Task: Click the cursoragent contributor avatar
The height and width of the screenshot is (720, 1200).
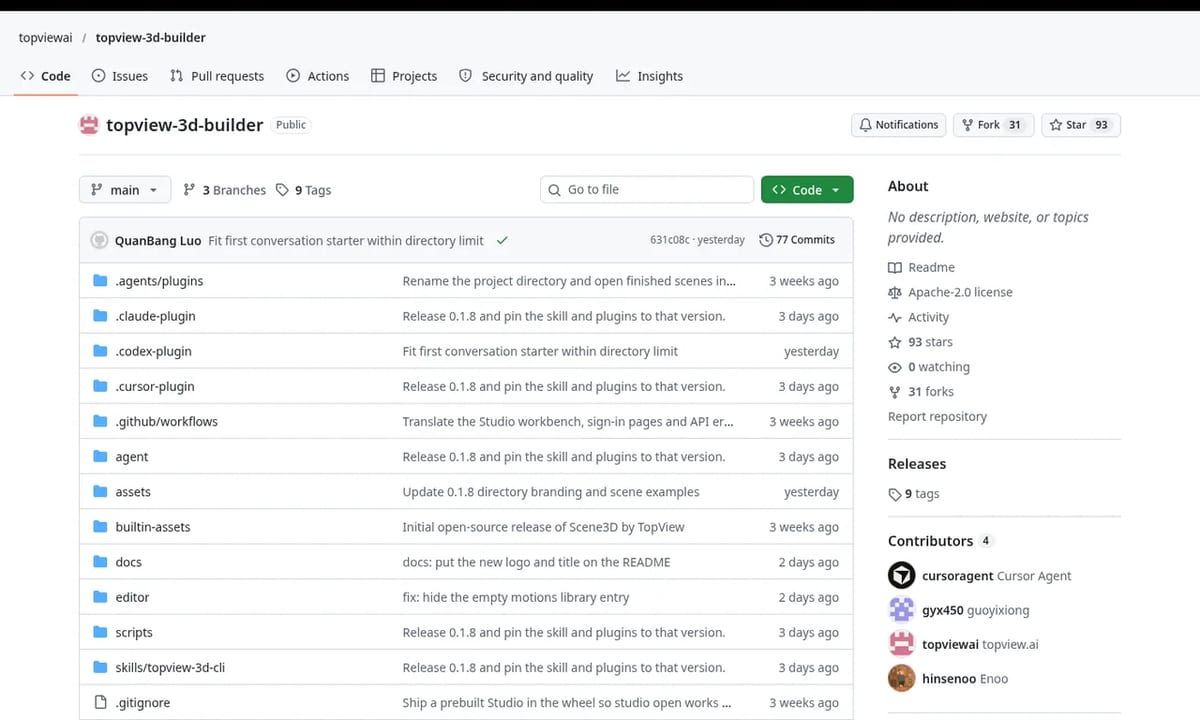Action: (902, 575)
